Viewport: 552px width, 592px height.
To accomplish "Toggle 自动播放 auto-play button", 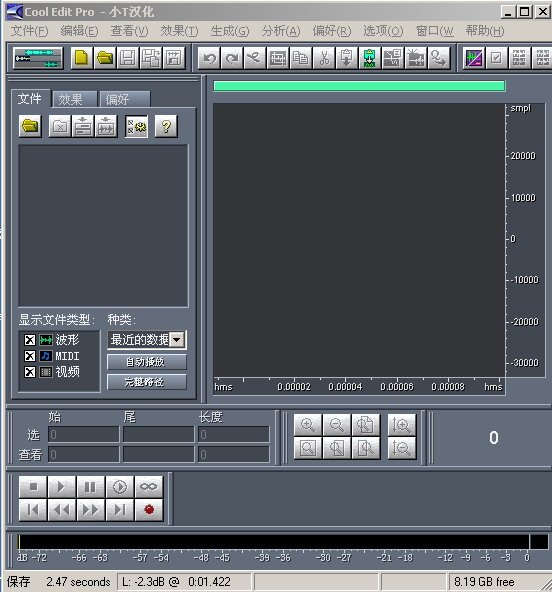I will (146, 362).
